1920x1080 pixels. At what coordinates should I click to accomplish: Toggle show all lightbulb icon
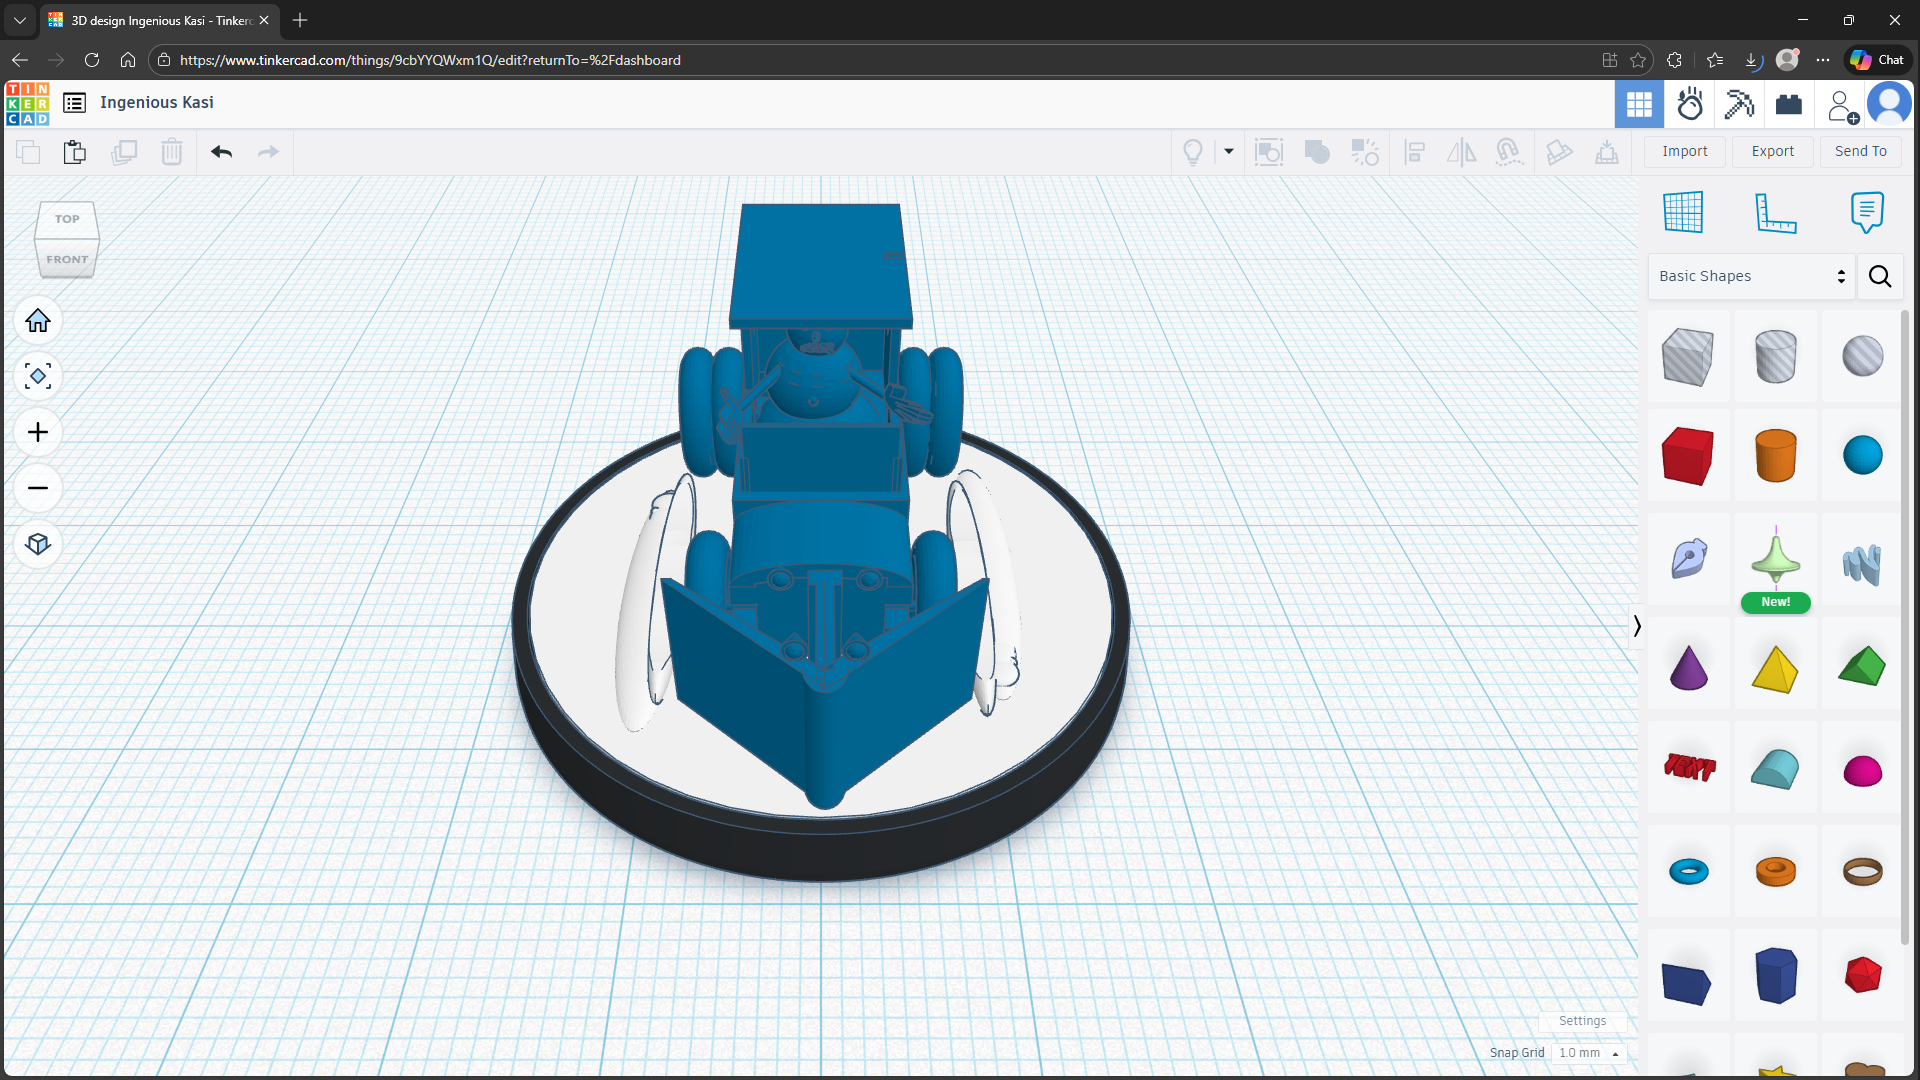click(1193, 152)
